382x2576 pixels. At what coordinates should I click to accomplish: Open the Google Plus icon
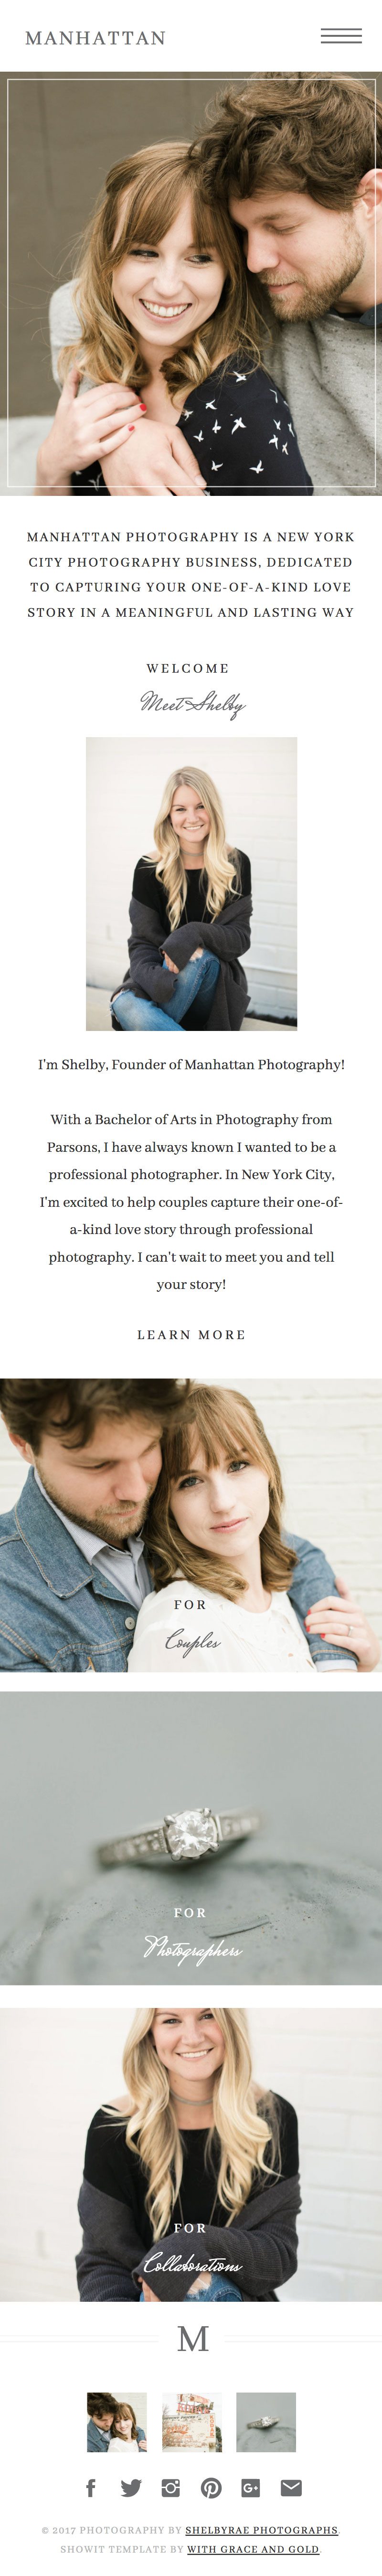(251, 2487)
